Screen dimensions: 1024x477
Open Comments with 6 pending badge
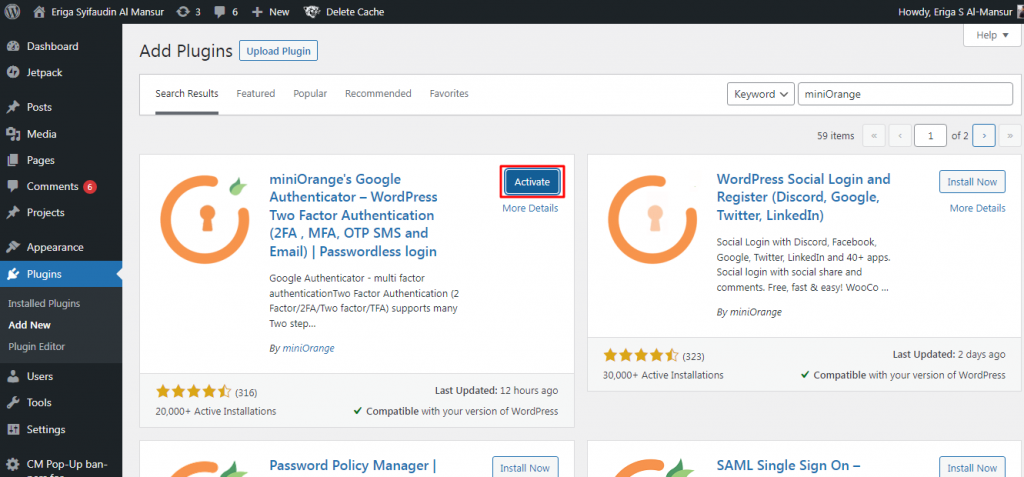pyautogui.click(x=52, y=186)
